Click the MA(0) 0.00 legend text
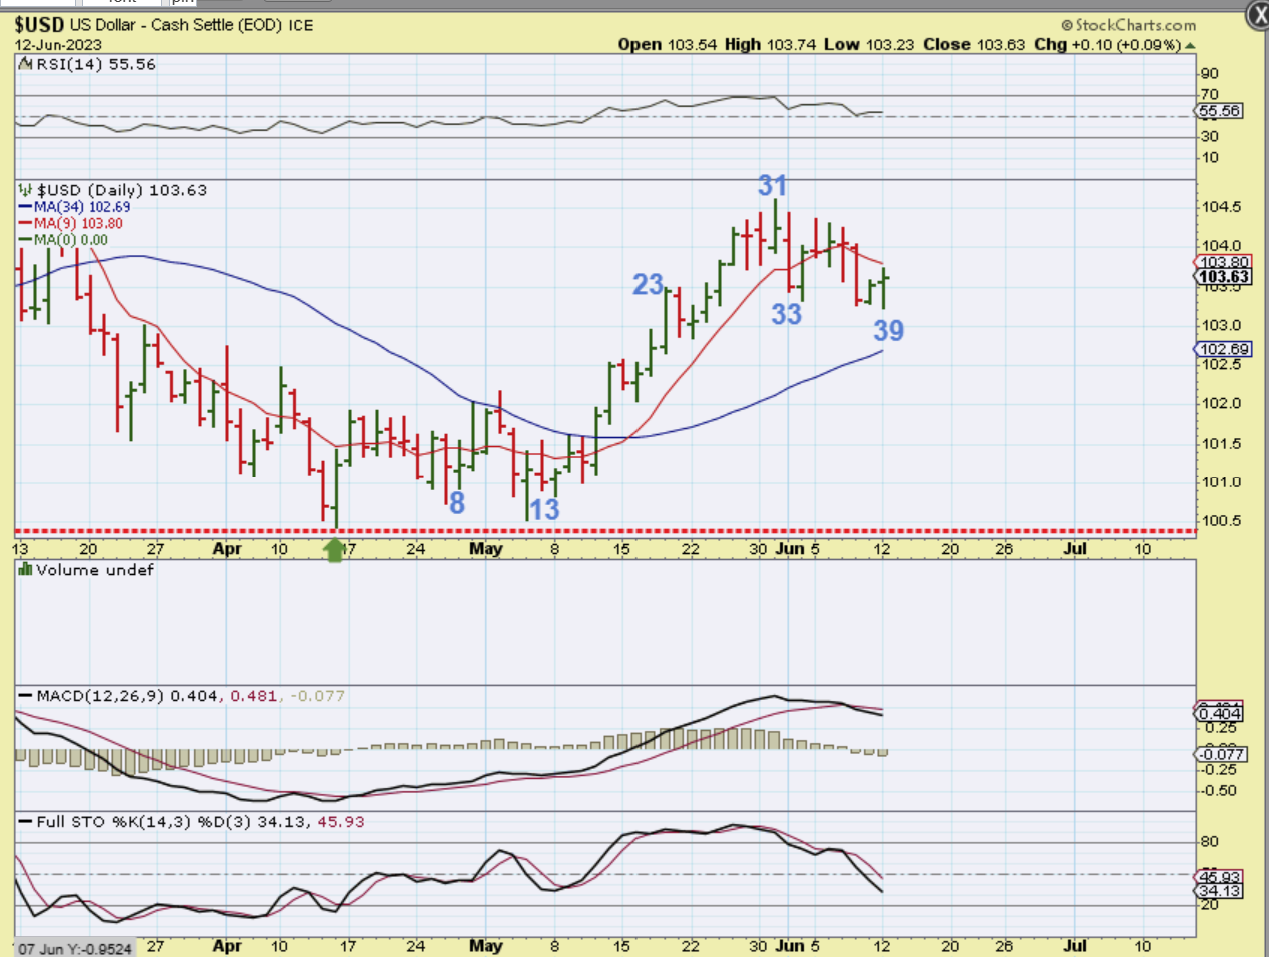1269x957 pixels. pyautogui.click(x=71, y=240)
